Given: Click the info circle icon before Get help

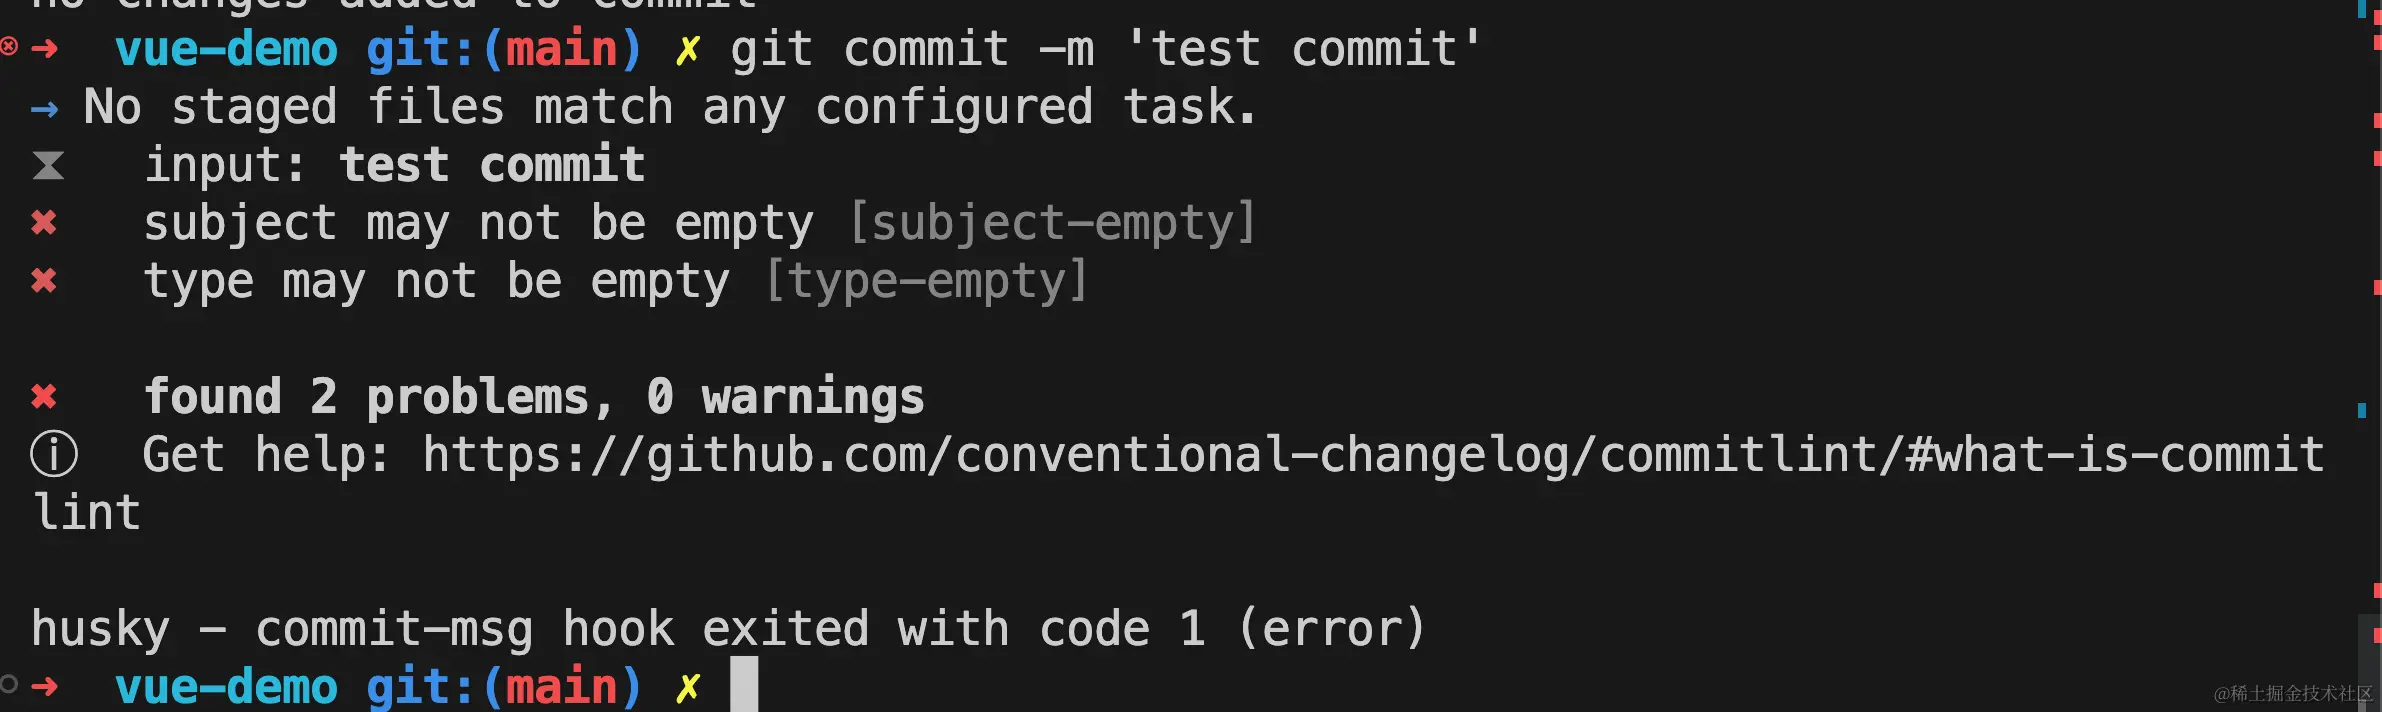Looking at the screenshot, I should coord(54,454).
